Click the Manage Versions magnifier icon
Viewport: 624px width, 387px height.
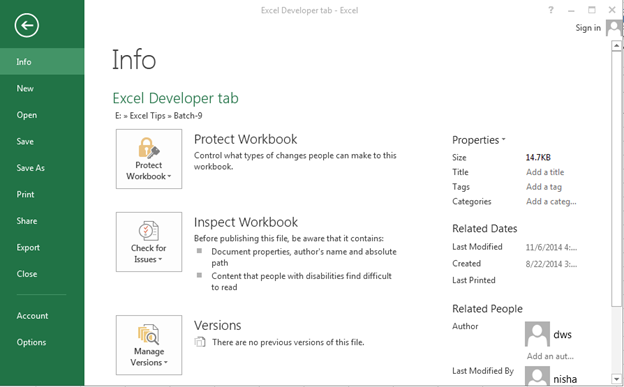(x=148, y=334)
